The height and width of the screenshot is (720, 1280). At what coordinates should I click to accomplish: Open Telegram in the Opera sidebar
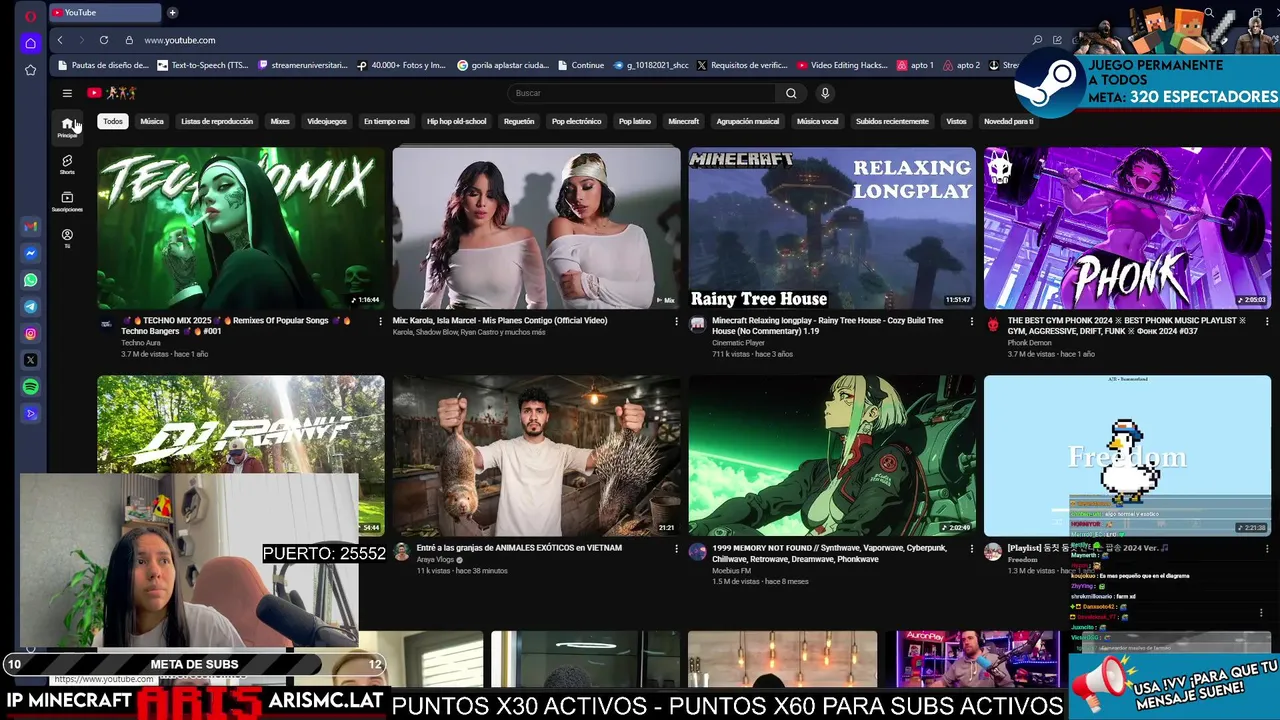click(x=31, y=307)
